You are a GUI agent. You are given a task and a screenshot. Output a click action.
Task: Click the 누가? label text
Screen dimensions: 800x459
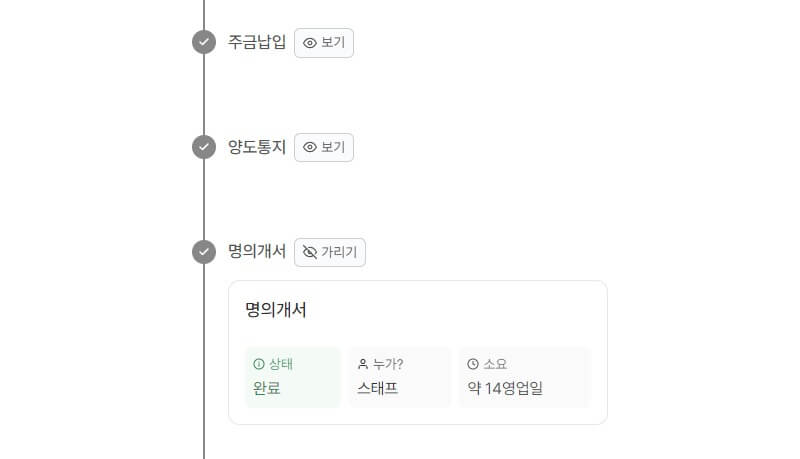pos(388,364)
